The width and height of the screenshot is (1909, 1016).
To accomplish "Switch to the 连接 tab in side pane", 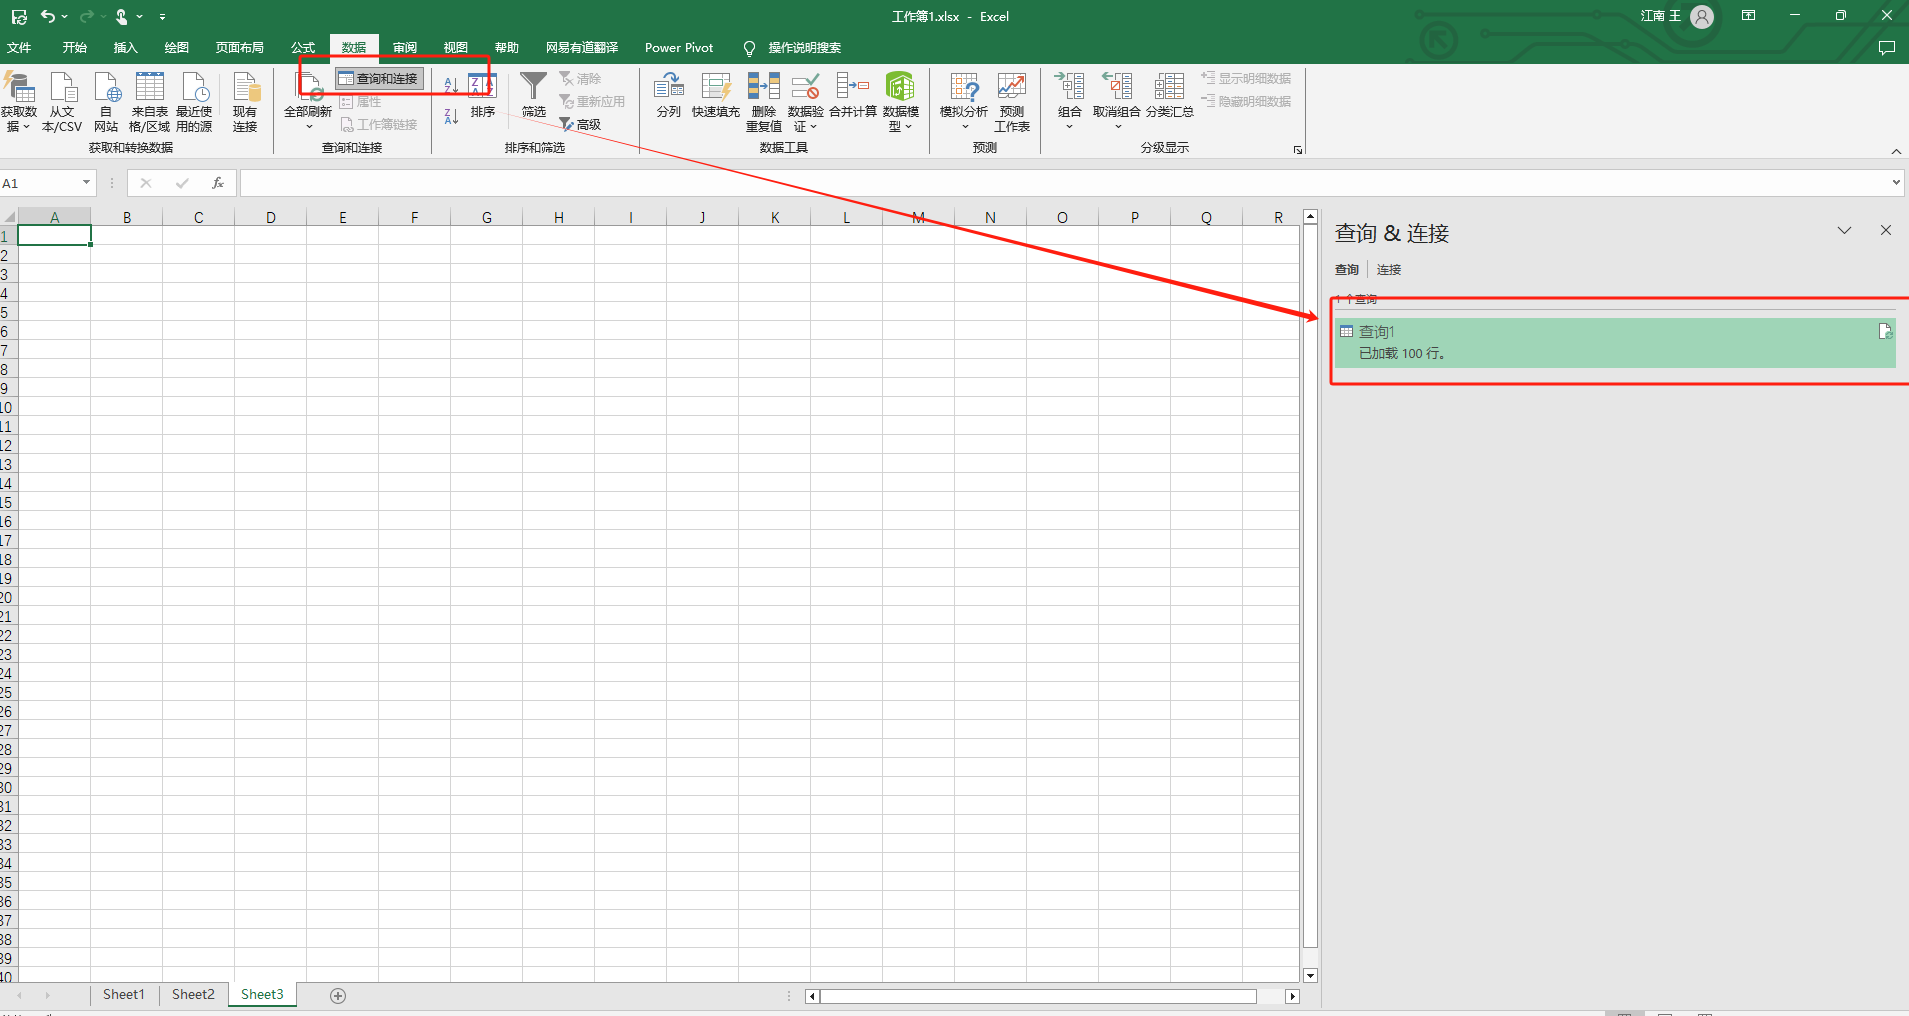I will click(1389, 270).
